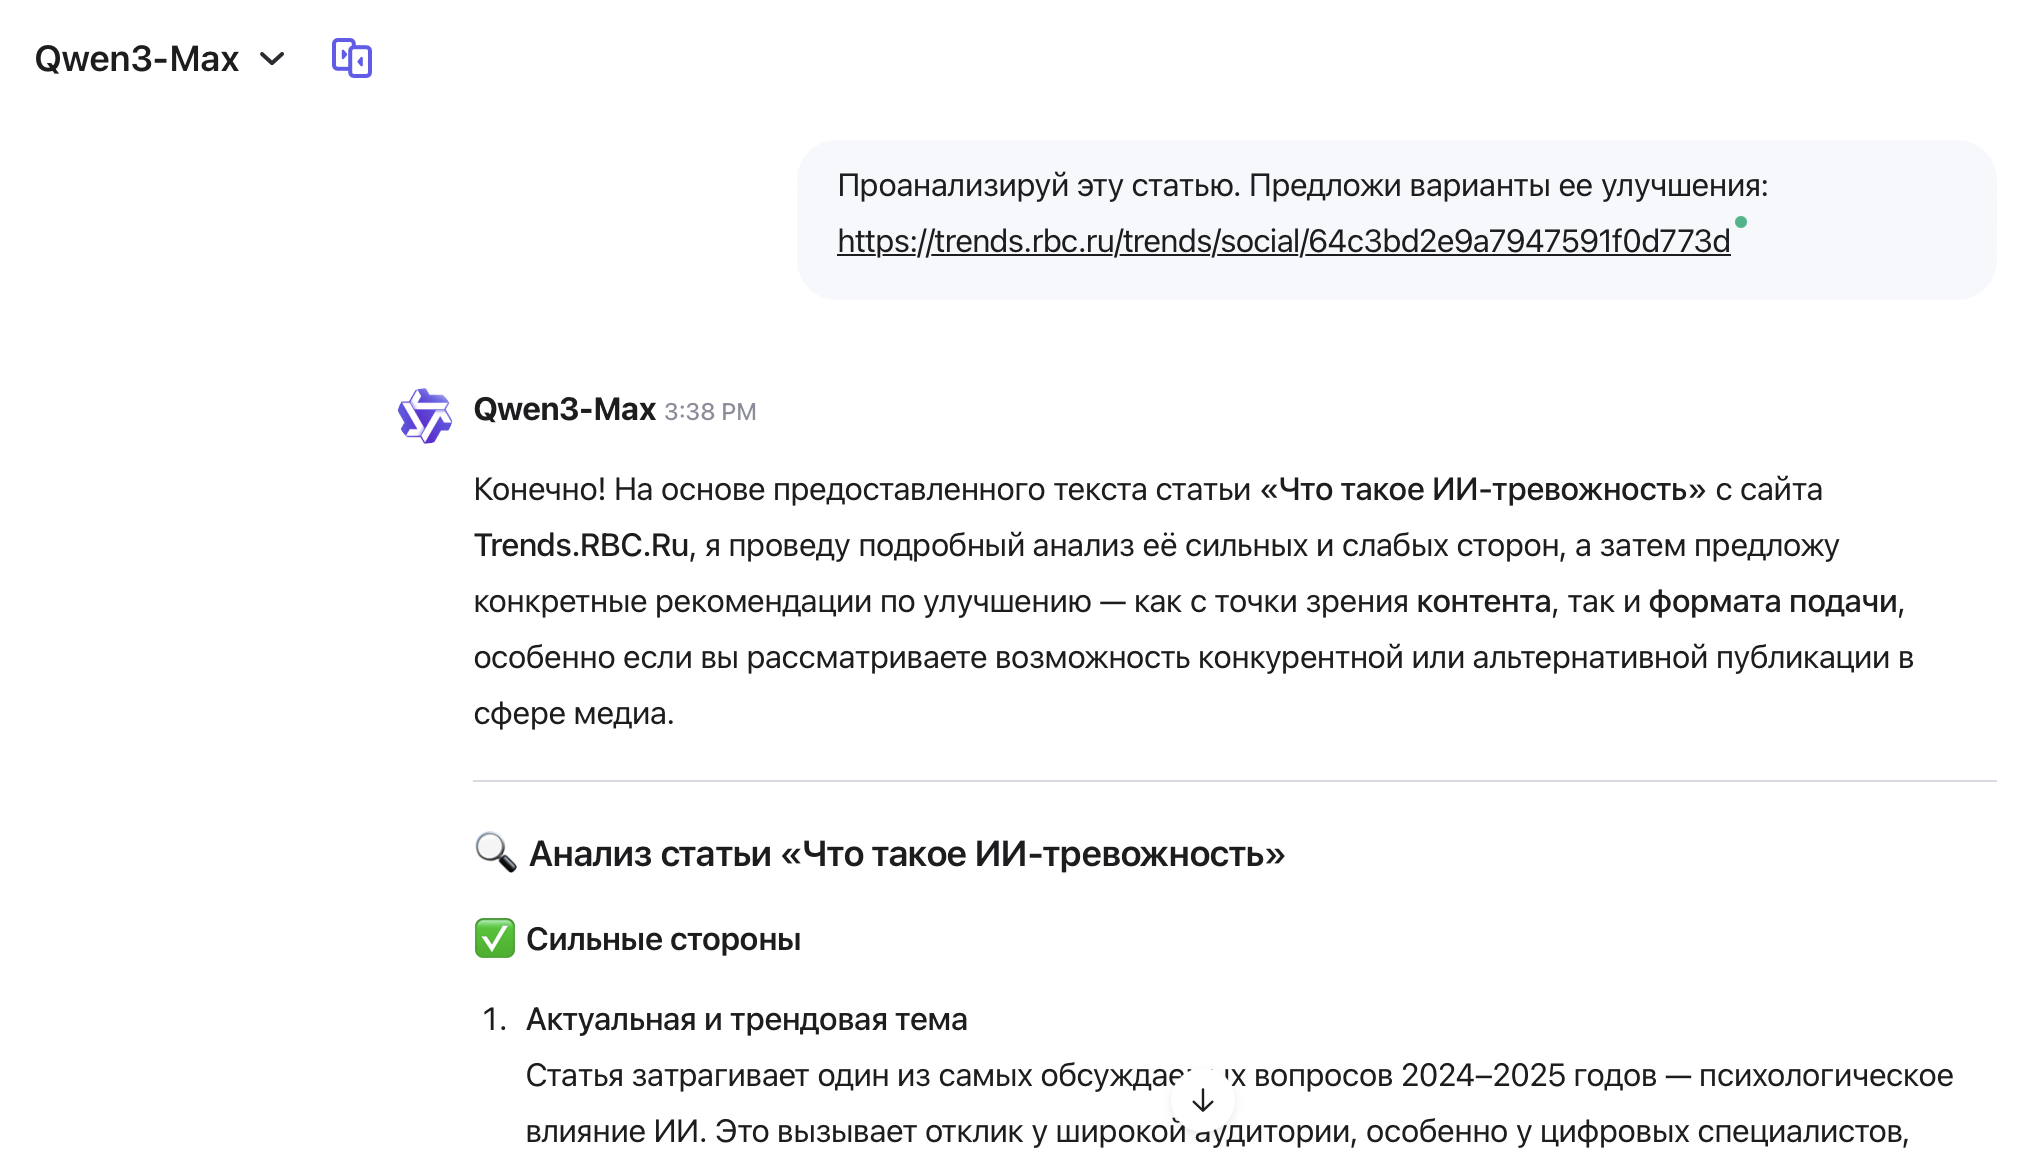Click heading Анализ статьи «Что такое ИИ-тревожность»
Image resolution: width=2042 pixels, height=1164 pixels.
pyautogui.click(x=907, y=854)
